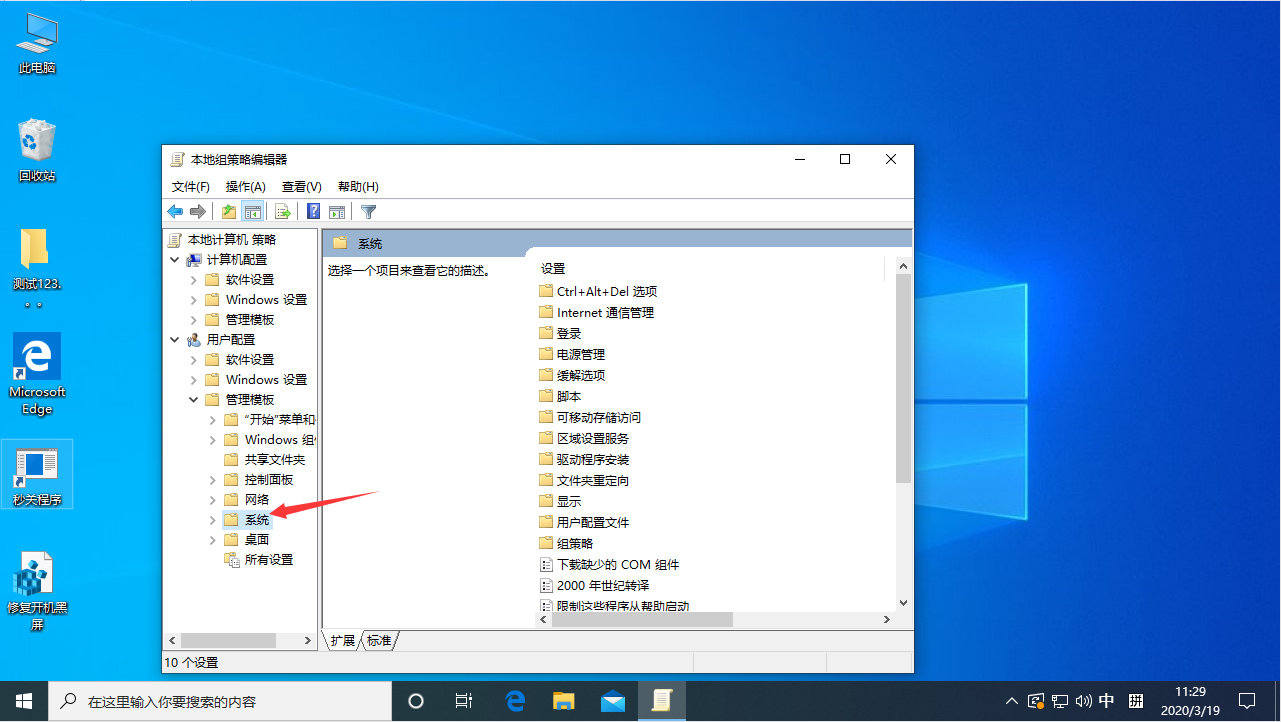
Task: Open the 查看(V) menu
Action: coord(301,186)
